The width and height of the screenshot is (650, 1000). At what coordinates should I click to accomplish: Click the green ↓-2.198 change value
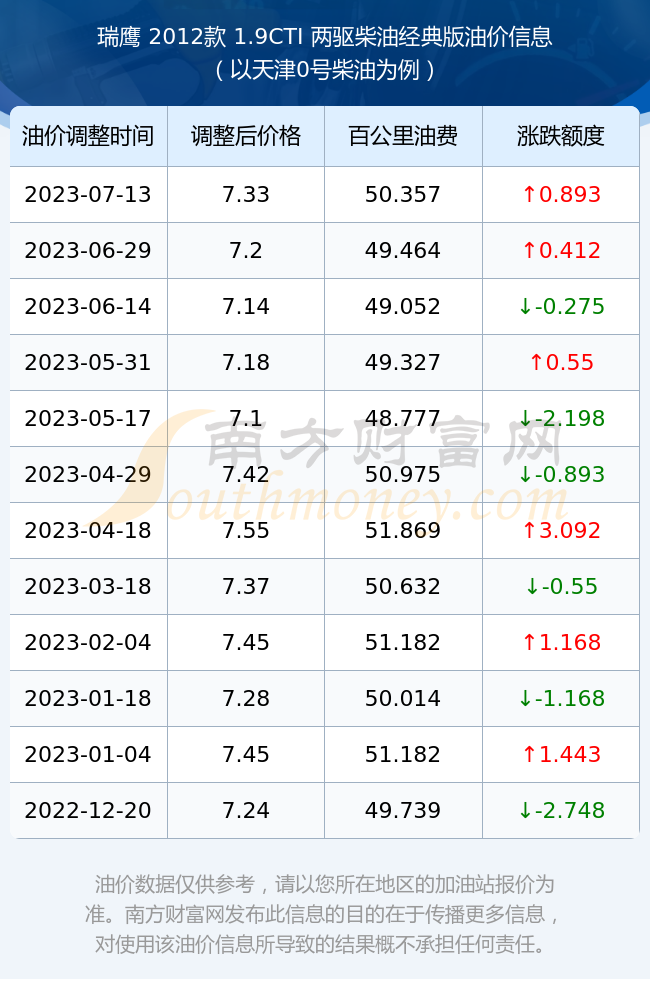tap(561, 419)
